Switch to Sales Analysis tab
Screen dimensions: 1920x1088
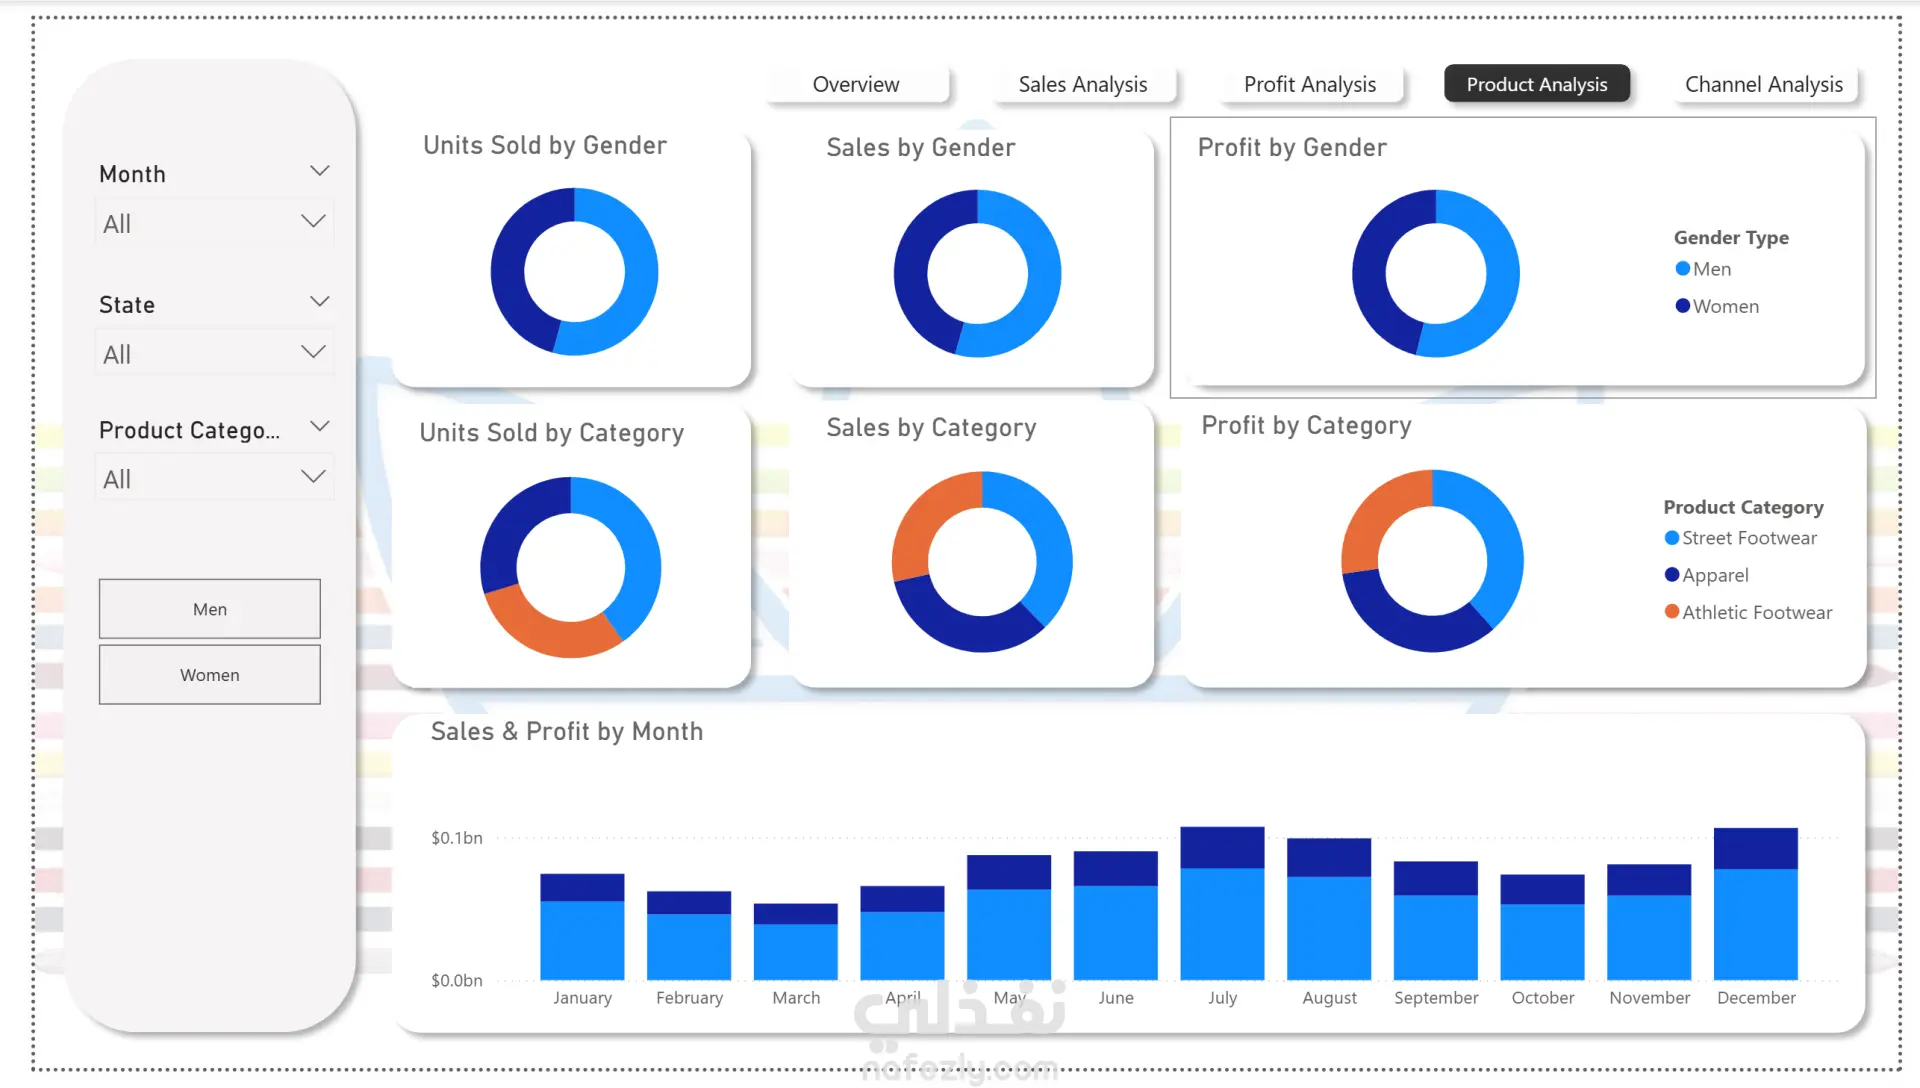(x=1082, y=84)
